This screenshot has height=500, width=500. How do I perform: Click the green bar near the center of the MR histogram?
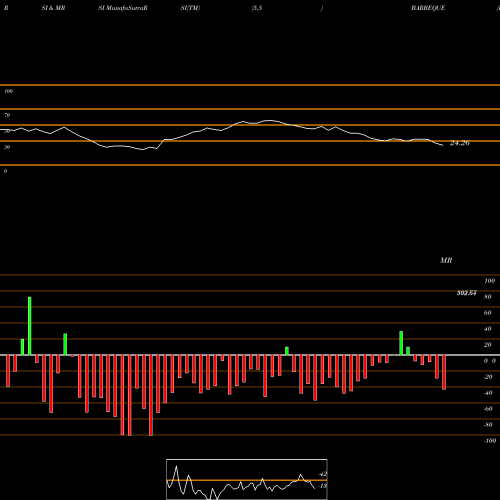click(x=287, y=351)
